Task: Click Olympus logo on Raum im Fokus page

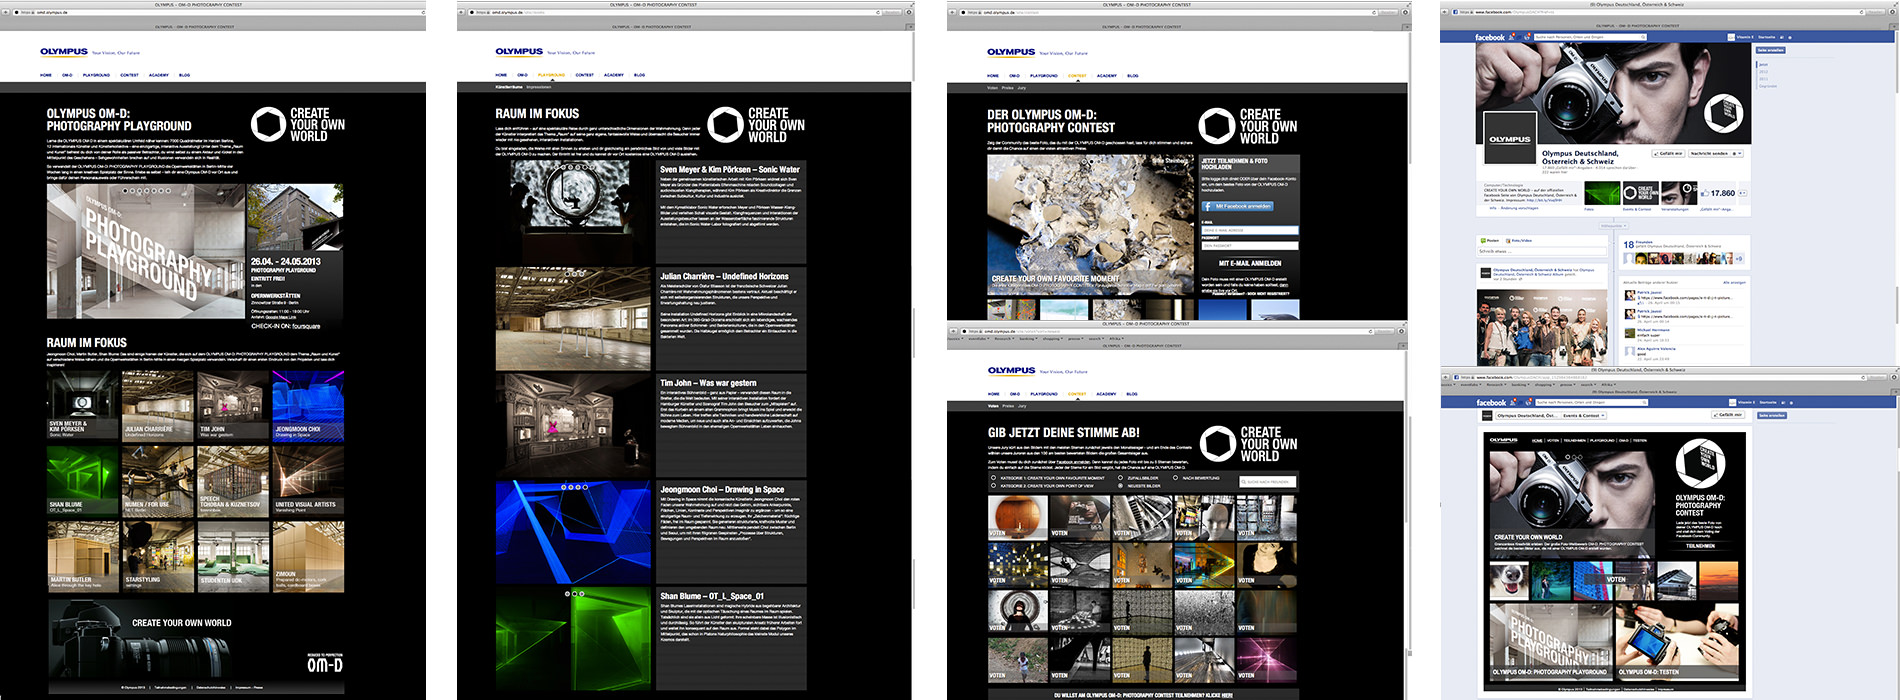Action: pyautogui.click(x=519, y=52)
